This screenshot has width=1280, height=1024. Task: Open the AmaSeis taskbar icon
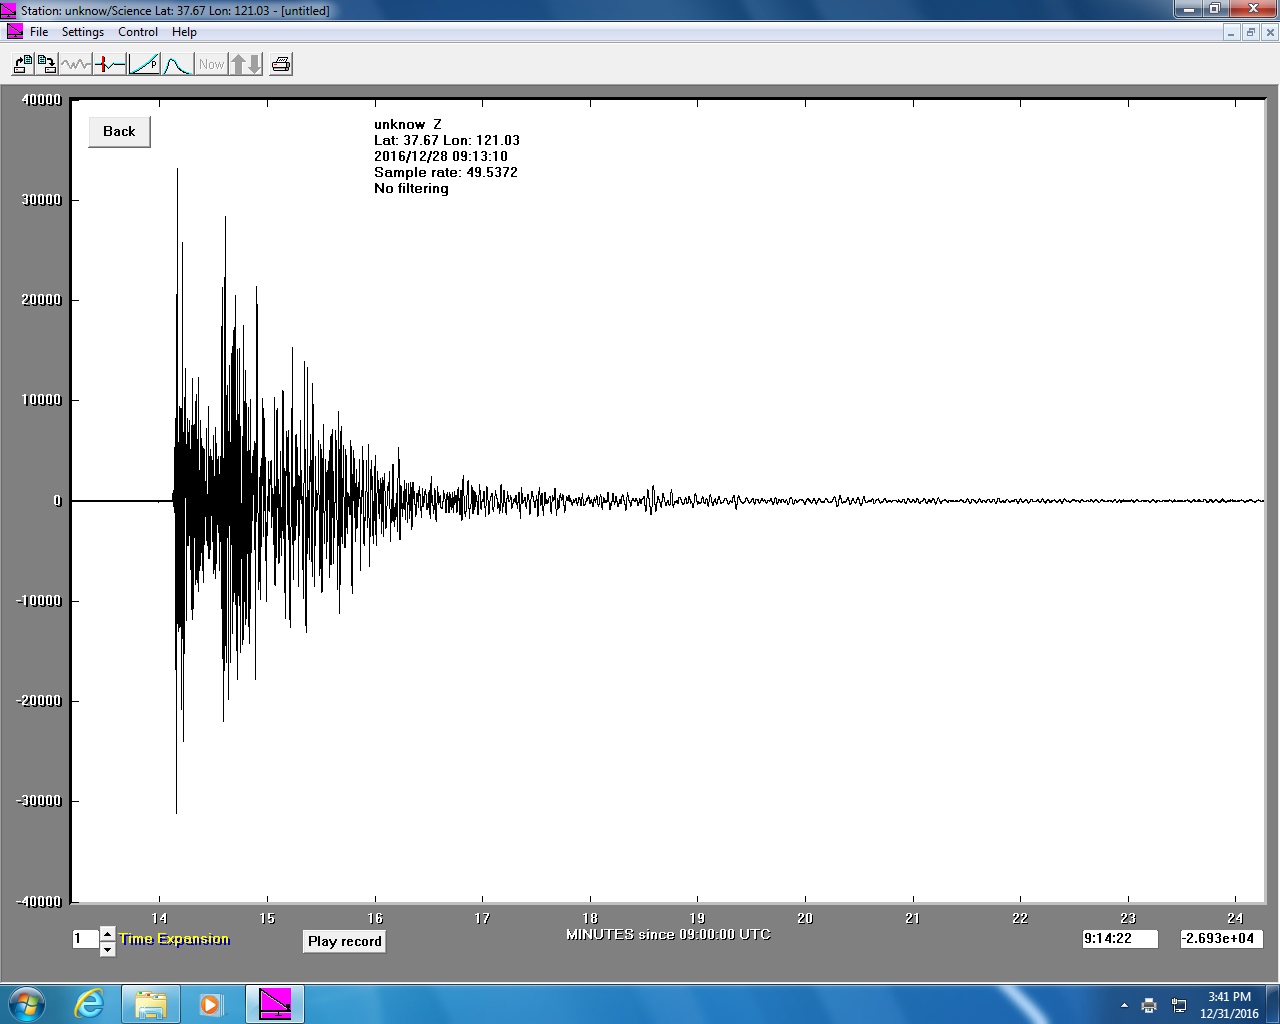[x=274, y=1003]
